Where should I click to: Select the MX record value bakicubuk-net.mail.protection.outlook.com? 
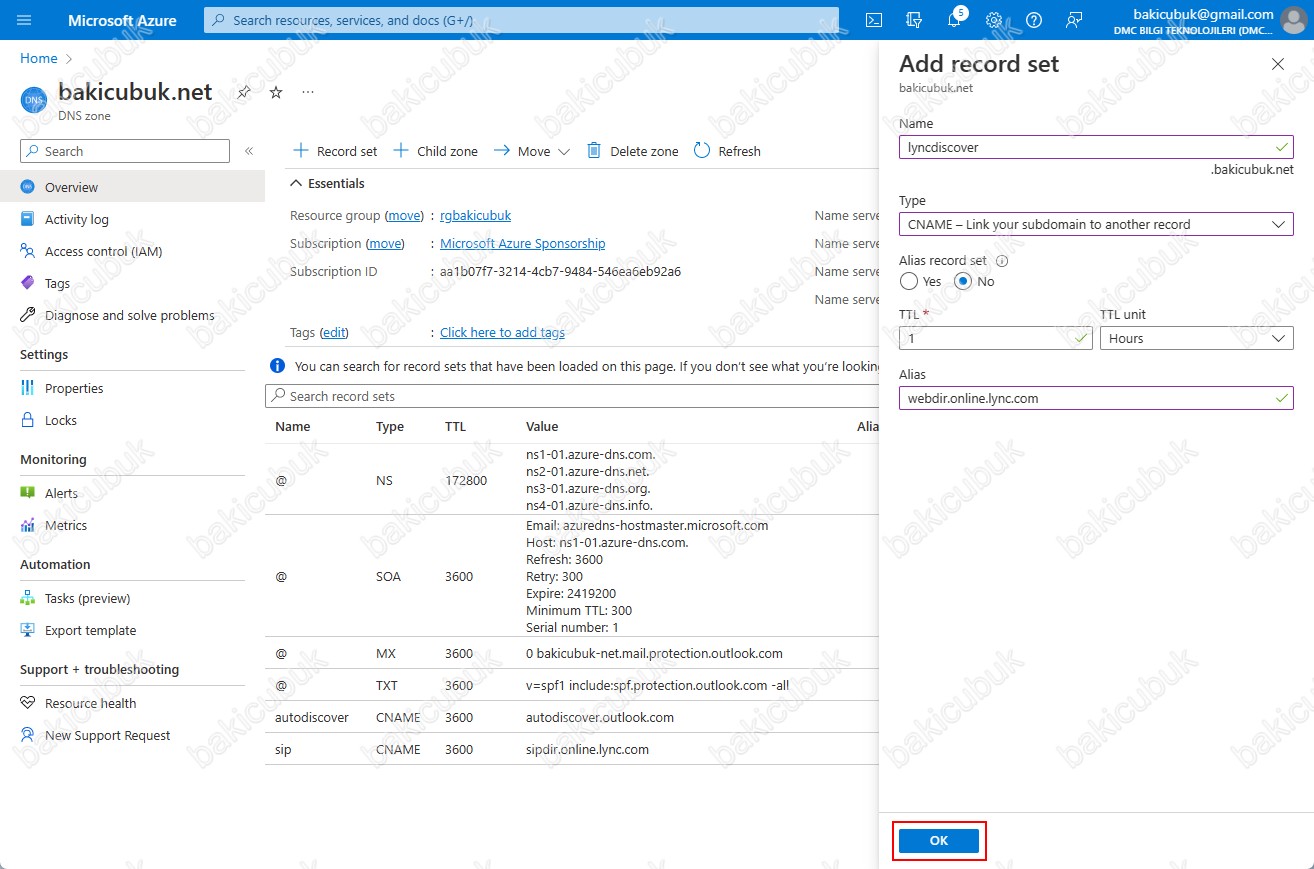click(x=654, y=654)
